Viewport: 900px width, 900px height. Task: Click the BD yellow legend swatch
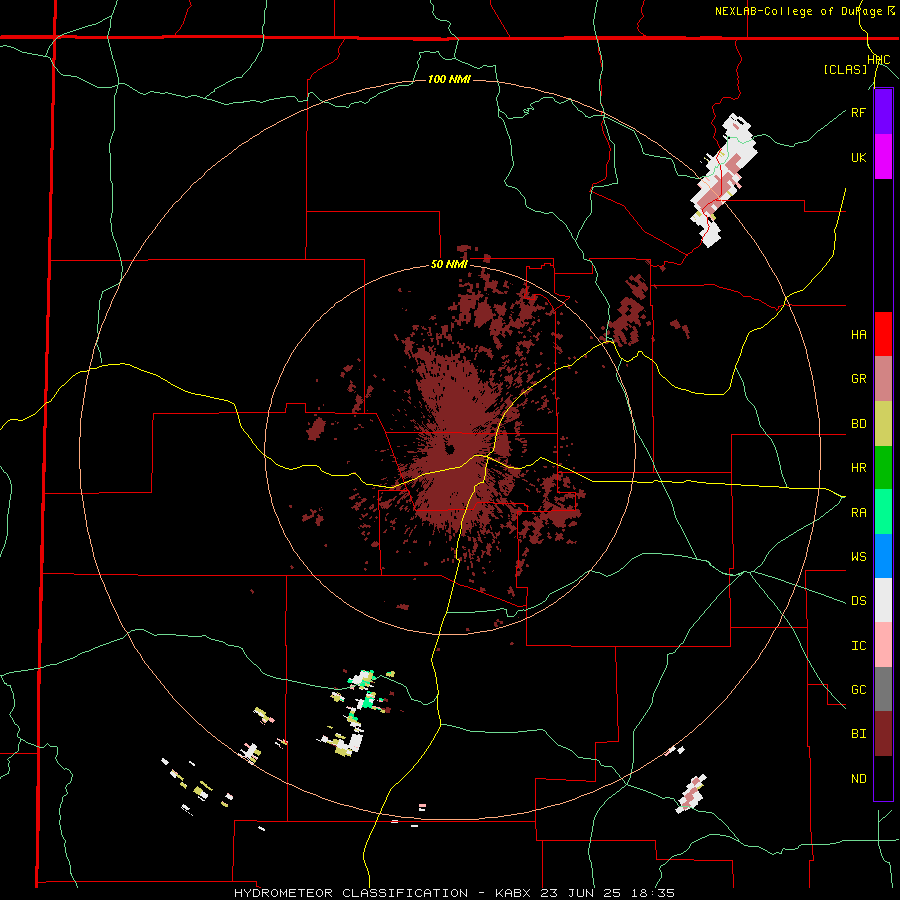click(x=883, y=424)
